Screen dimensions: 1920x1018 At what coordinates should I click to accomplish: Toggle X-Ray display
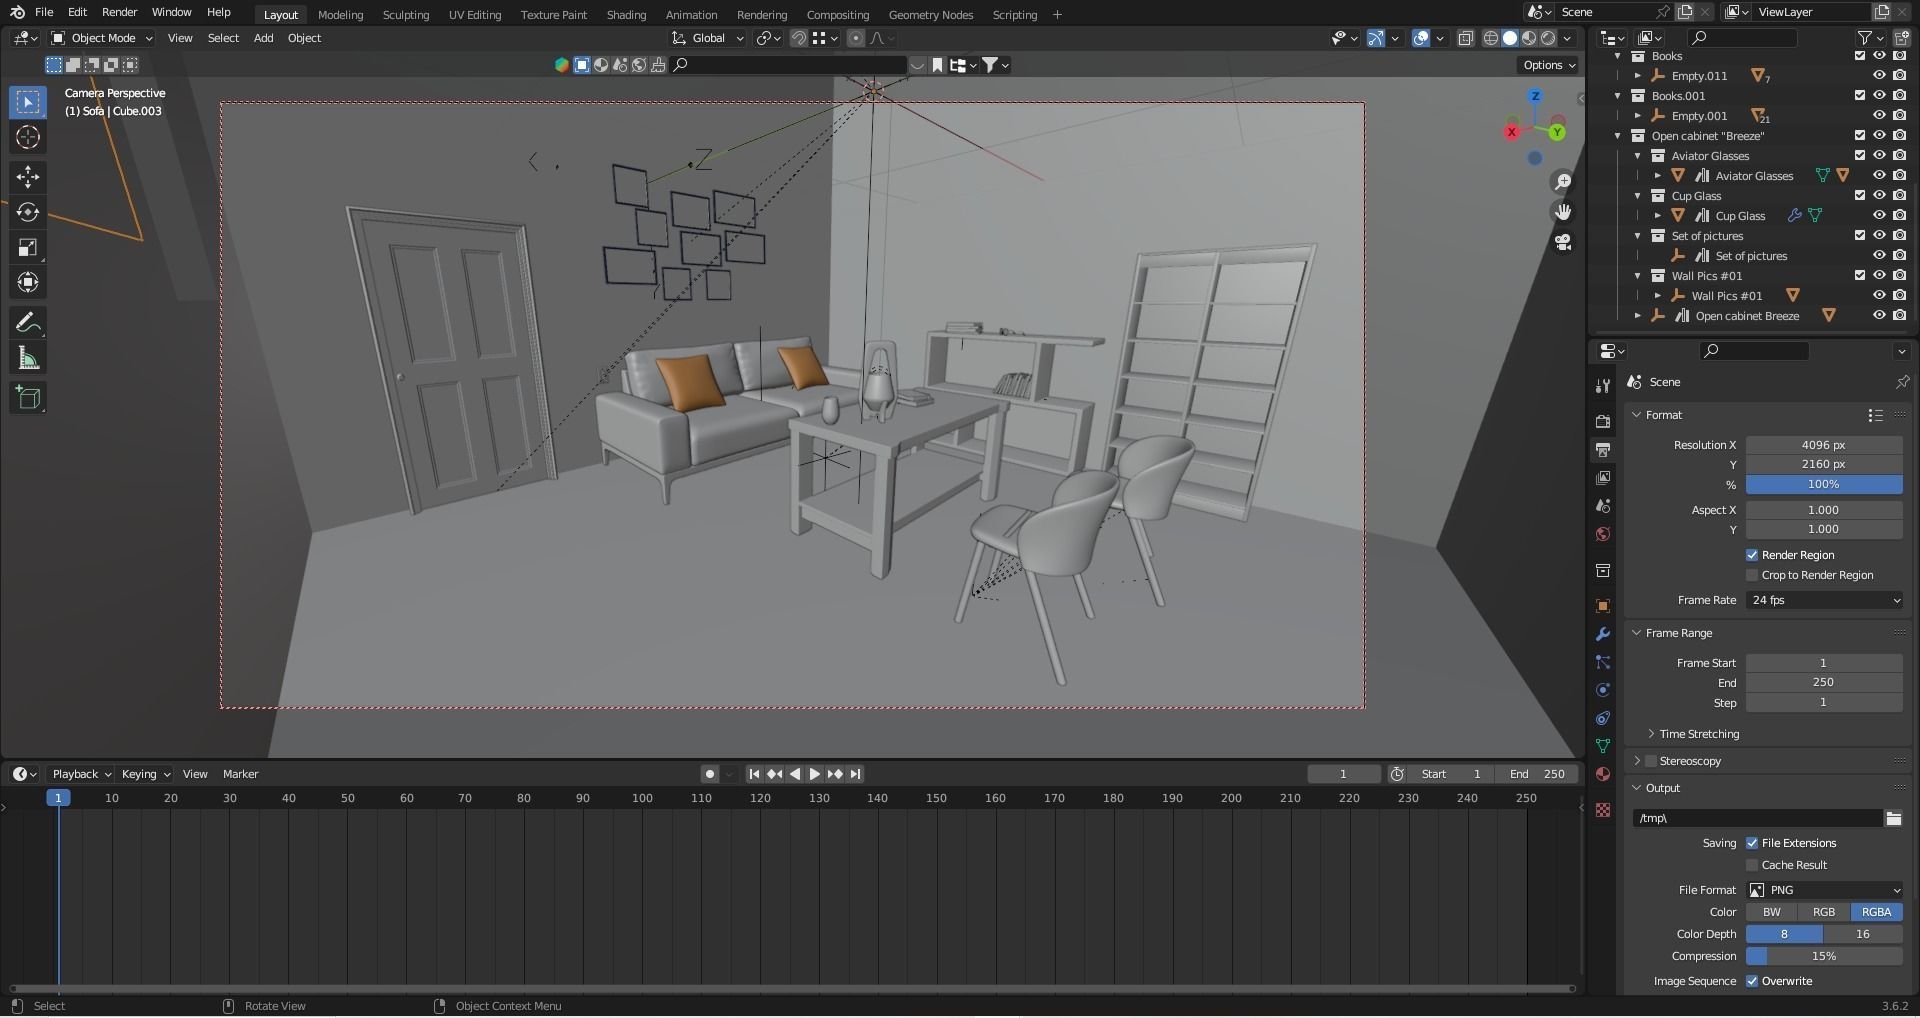click(1465, 38)
